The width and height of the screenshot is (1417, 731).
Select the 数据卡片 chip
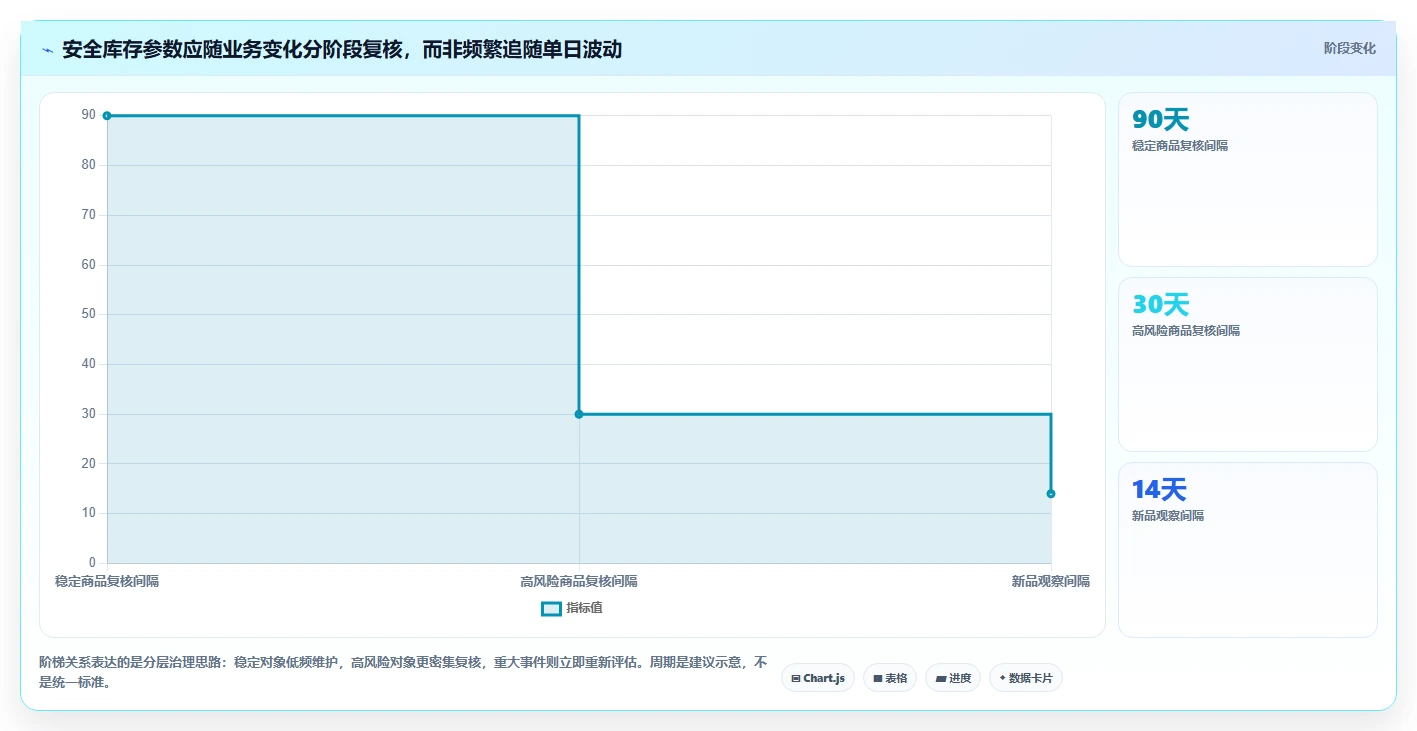click(x=1026, y=678)
